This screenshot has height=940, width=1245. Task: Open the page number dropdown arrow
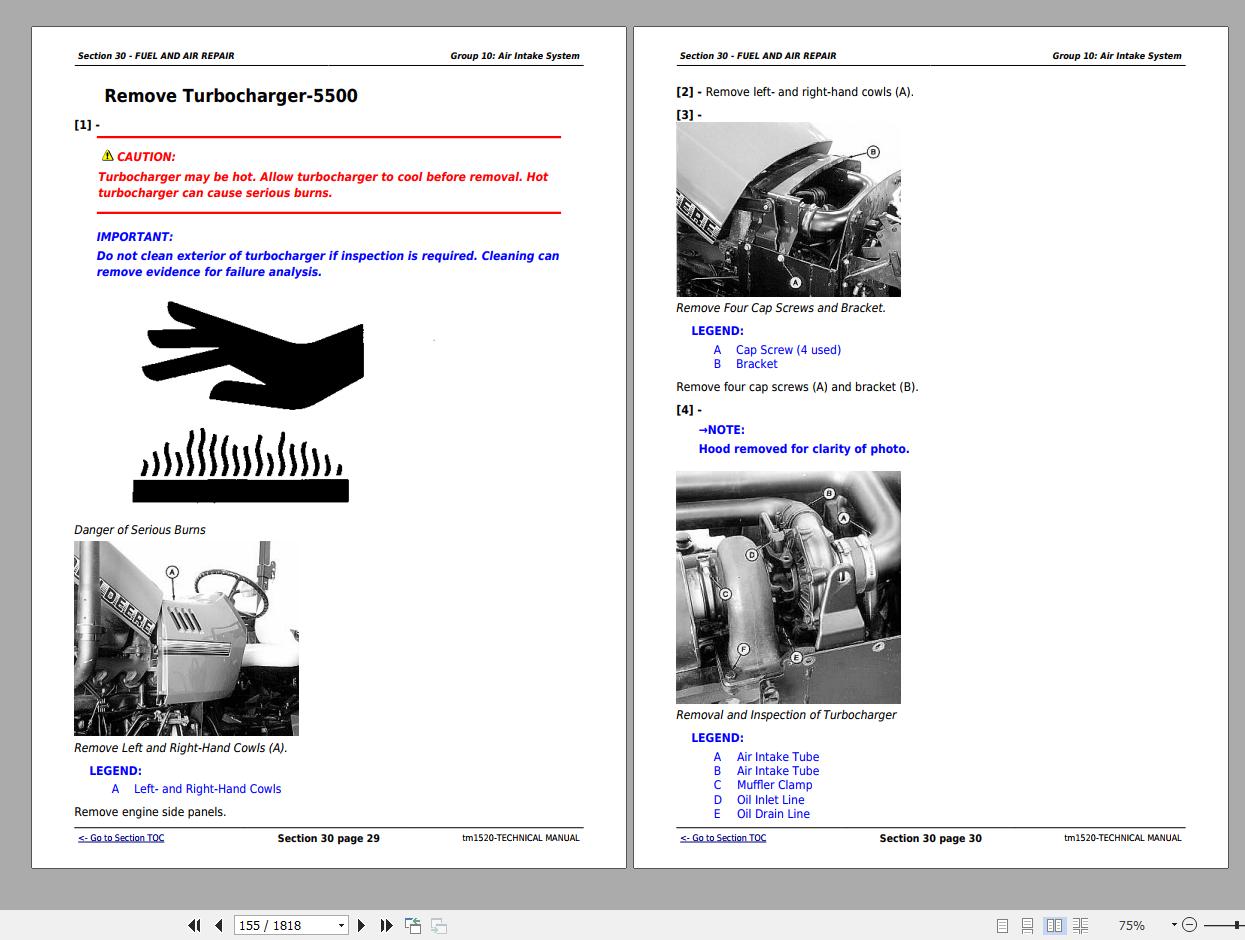tap(341, 926)
